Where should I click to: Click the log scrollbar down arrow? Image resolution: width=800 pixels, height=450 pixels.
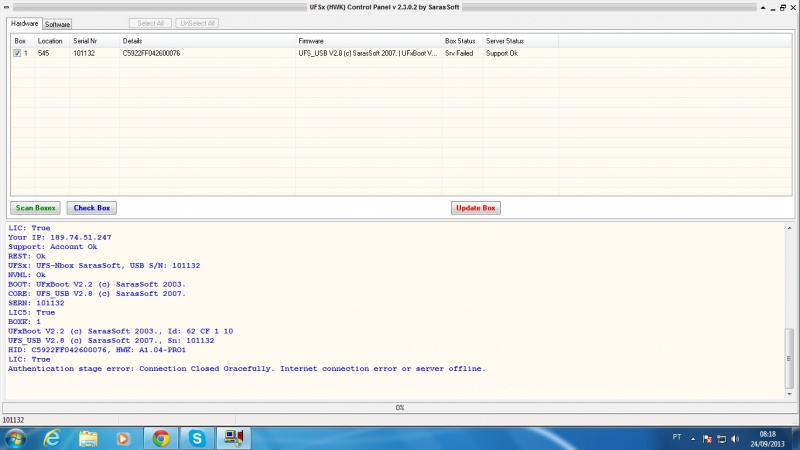(x=789, y=394)
